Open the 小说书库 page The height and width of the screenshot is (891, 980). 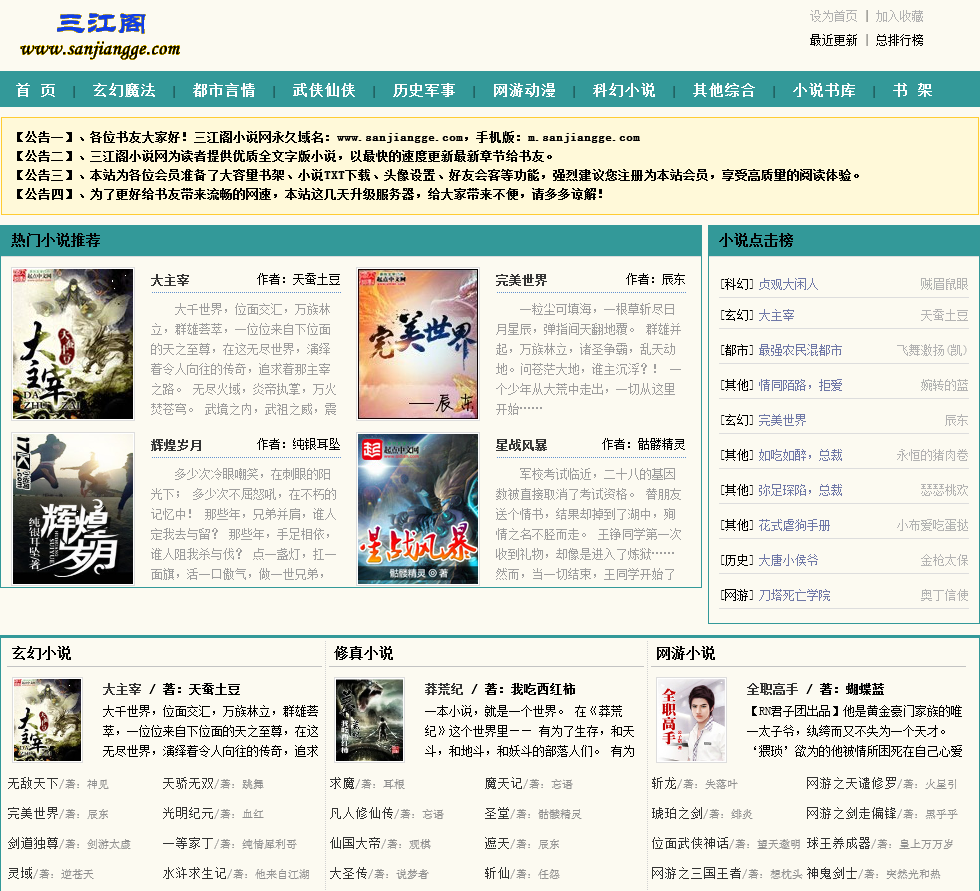pyautogui.click(x=824, y=90)
